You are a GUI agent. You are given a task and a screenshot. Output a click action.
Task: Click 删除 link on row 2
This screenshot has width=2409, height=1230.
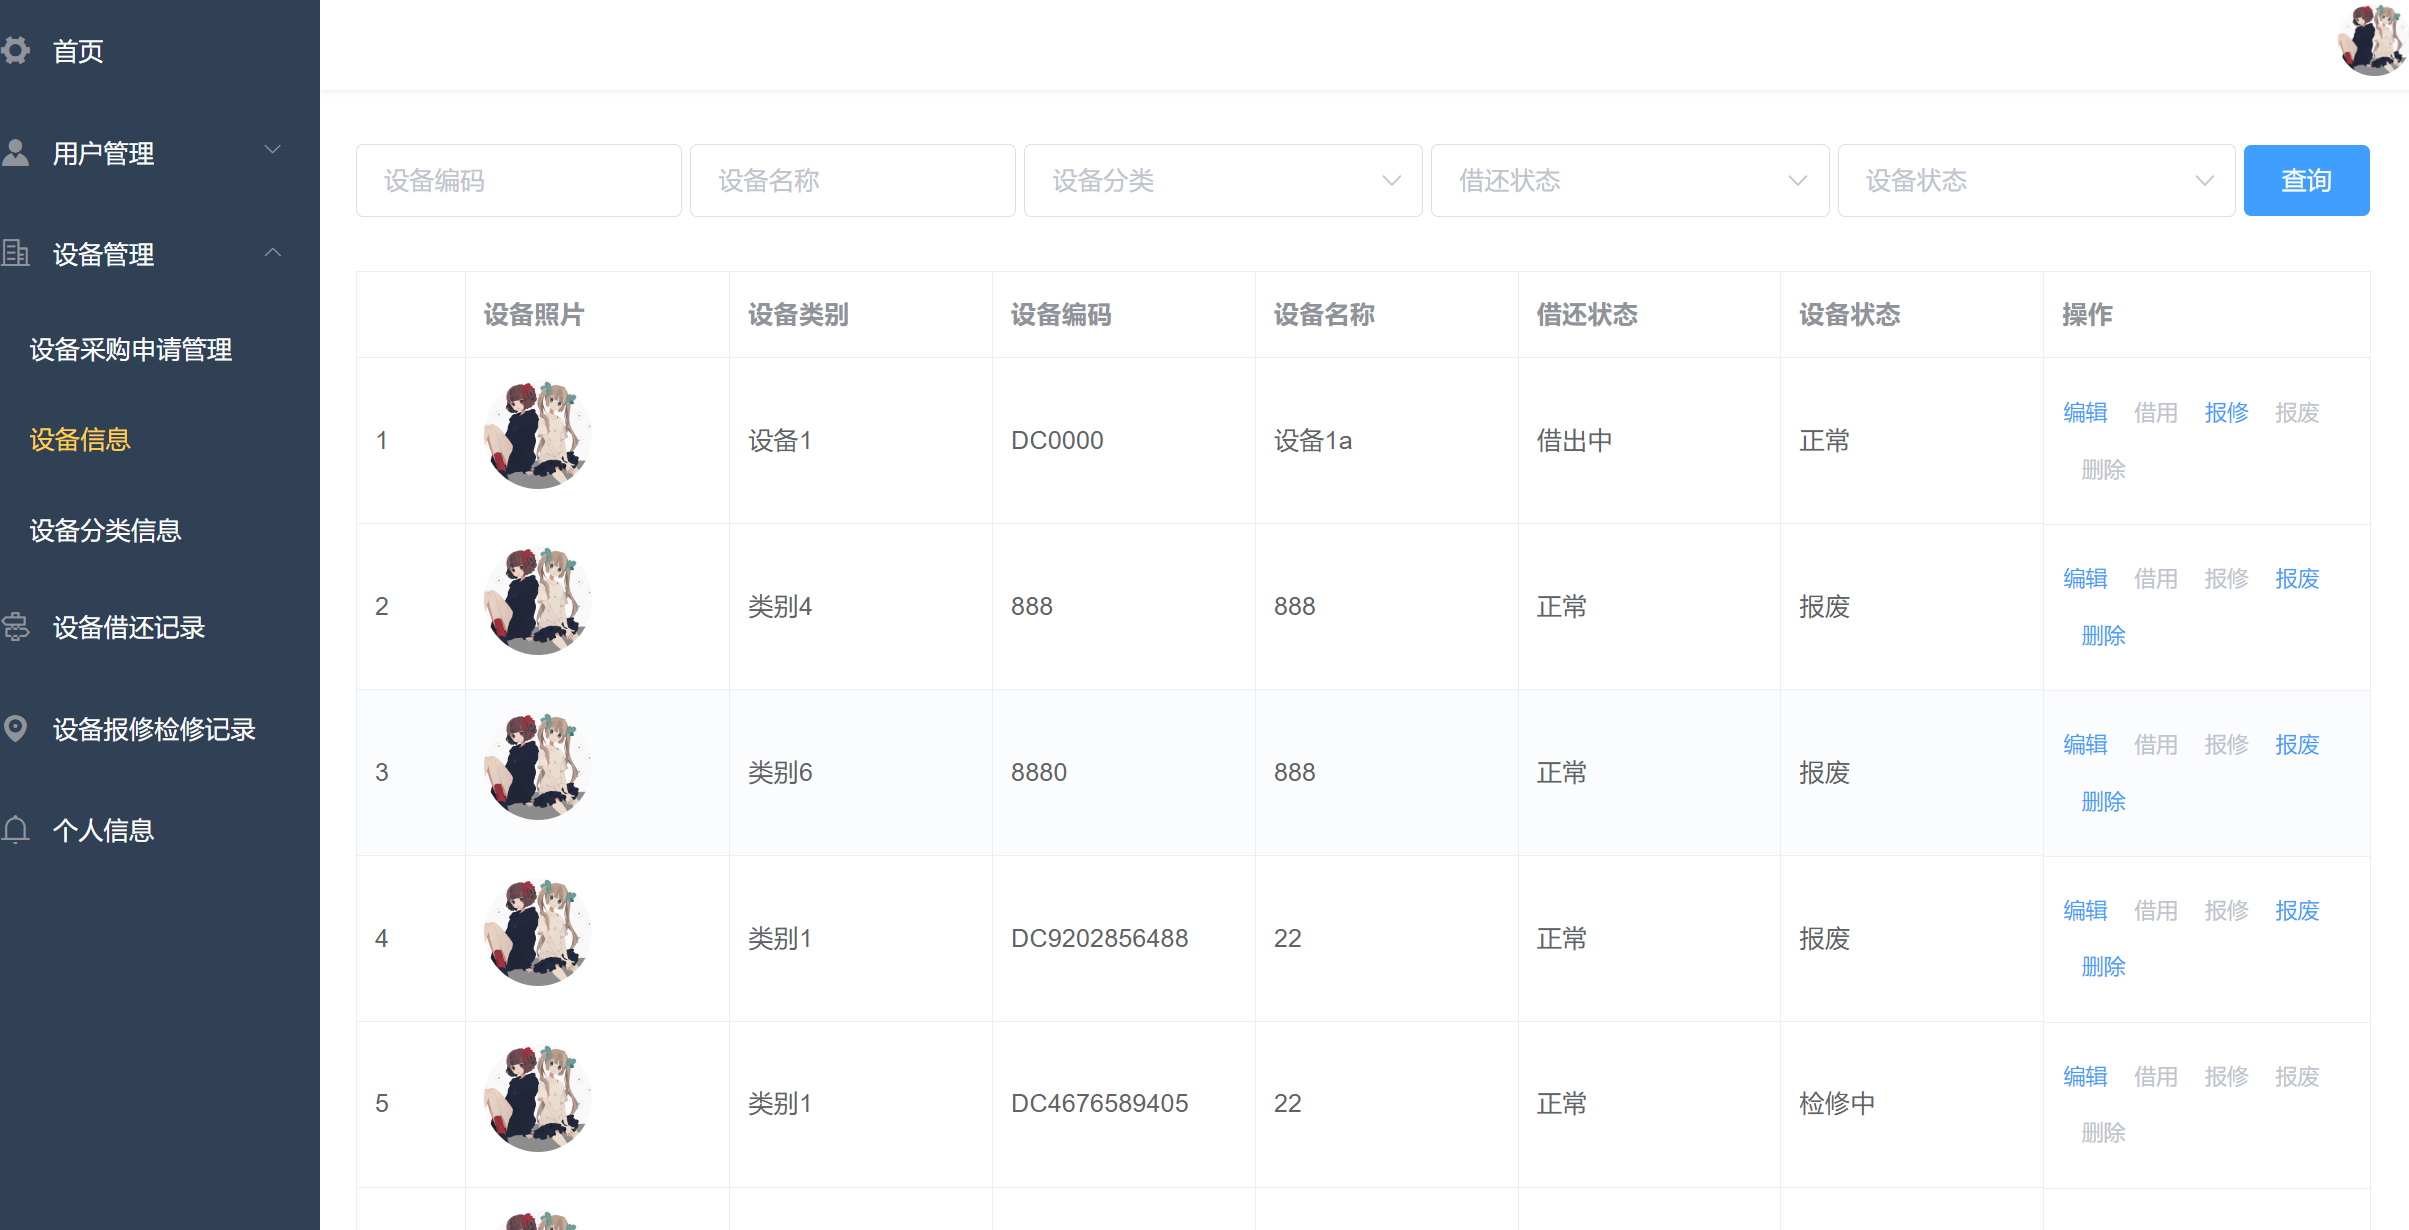(x=2103, y=636)
